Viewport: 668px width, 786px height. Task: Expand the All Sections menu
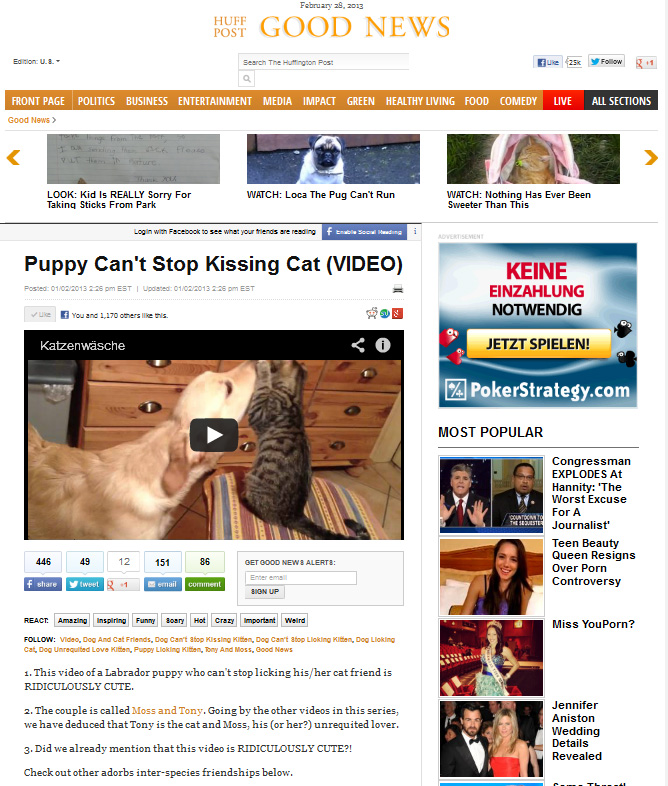pos(621,101)
